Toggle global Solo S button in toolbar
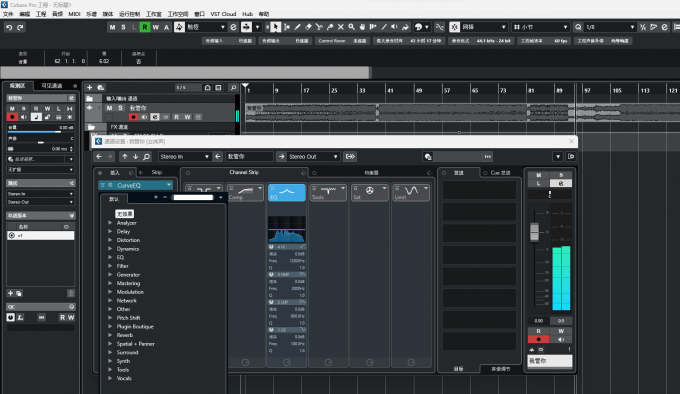This screenshot has height=394, width=680. (x=123, y=27)
